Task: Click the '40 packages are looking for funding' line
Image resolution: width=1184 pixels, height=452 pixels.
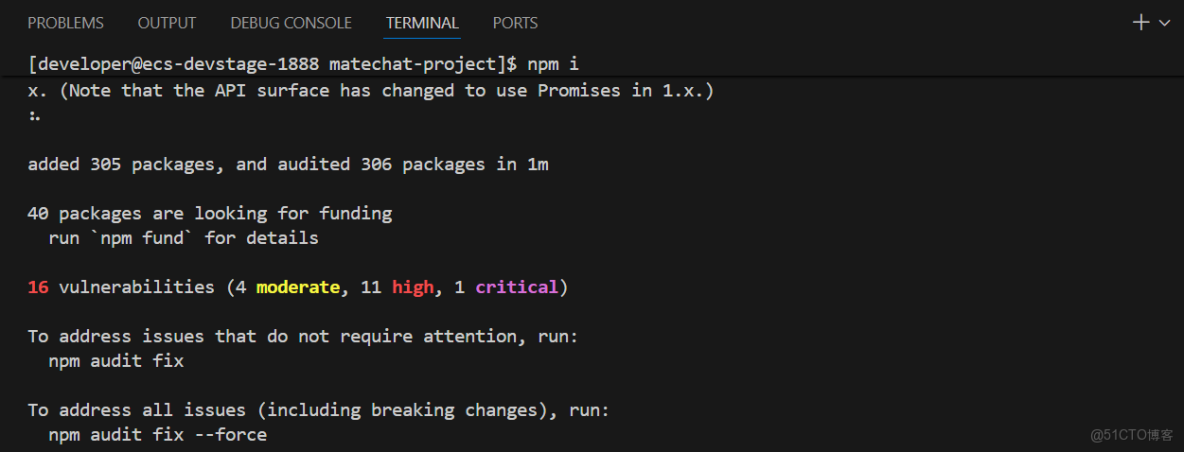Action: click(210, 213)
